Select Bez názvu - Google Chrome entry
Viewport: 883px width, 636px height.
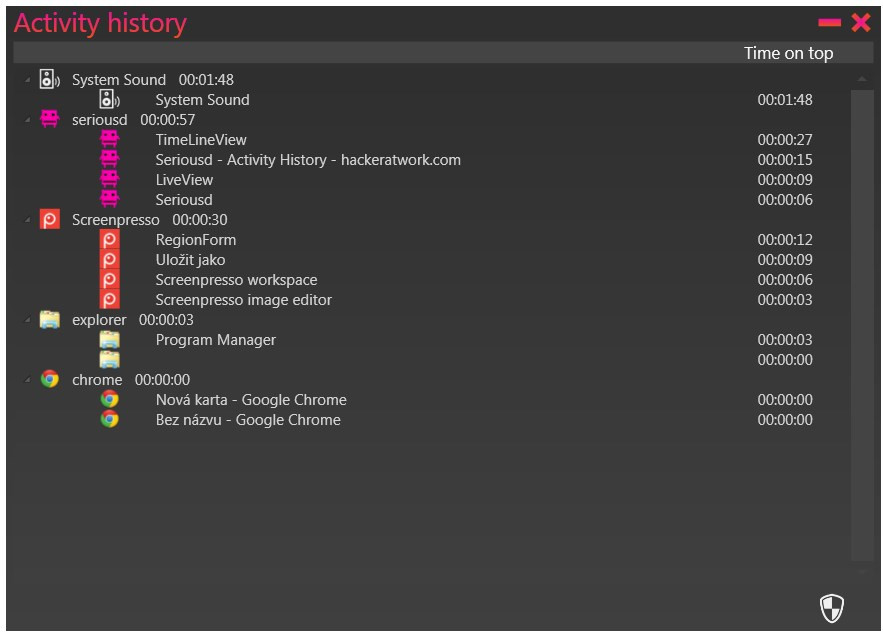(248, 420)
